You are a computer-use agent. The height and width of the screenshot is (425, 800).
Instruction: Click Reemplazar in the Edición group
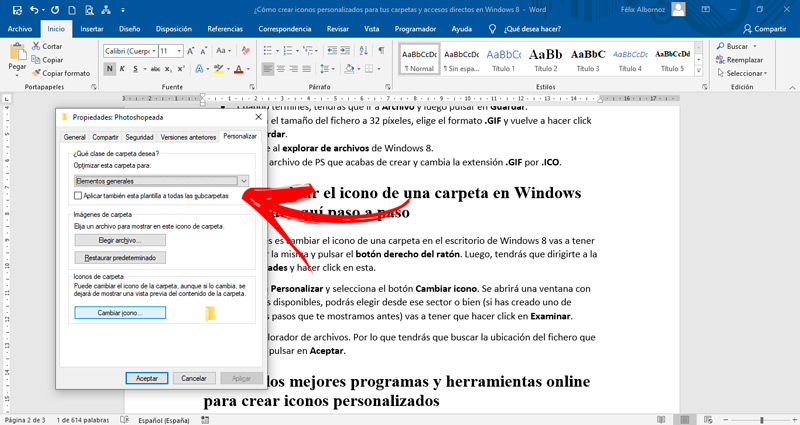coord(739,60)
